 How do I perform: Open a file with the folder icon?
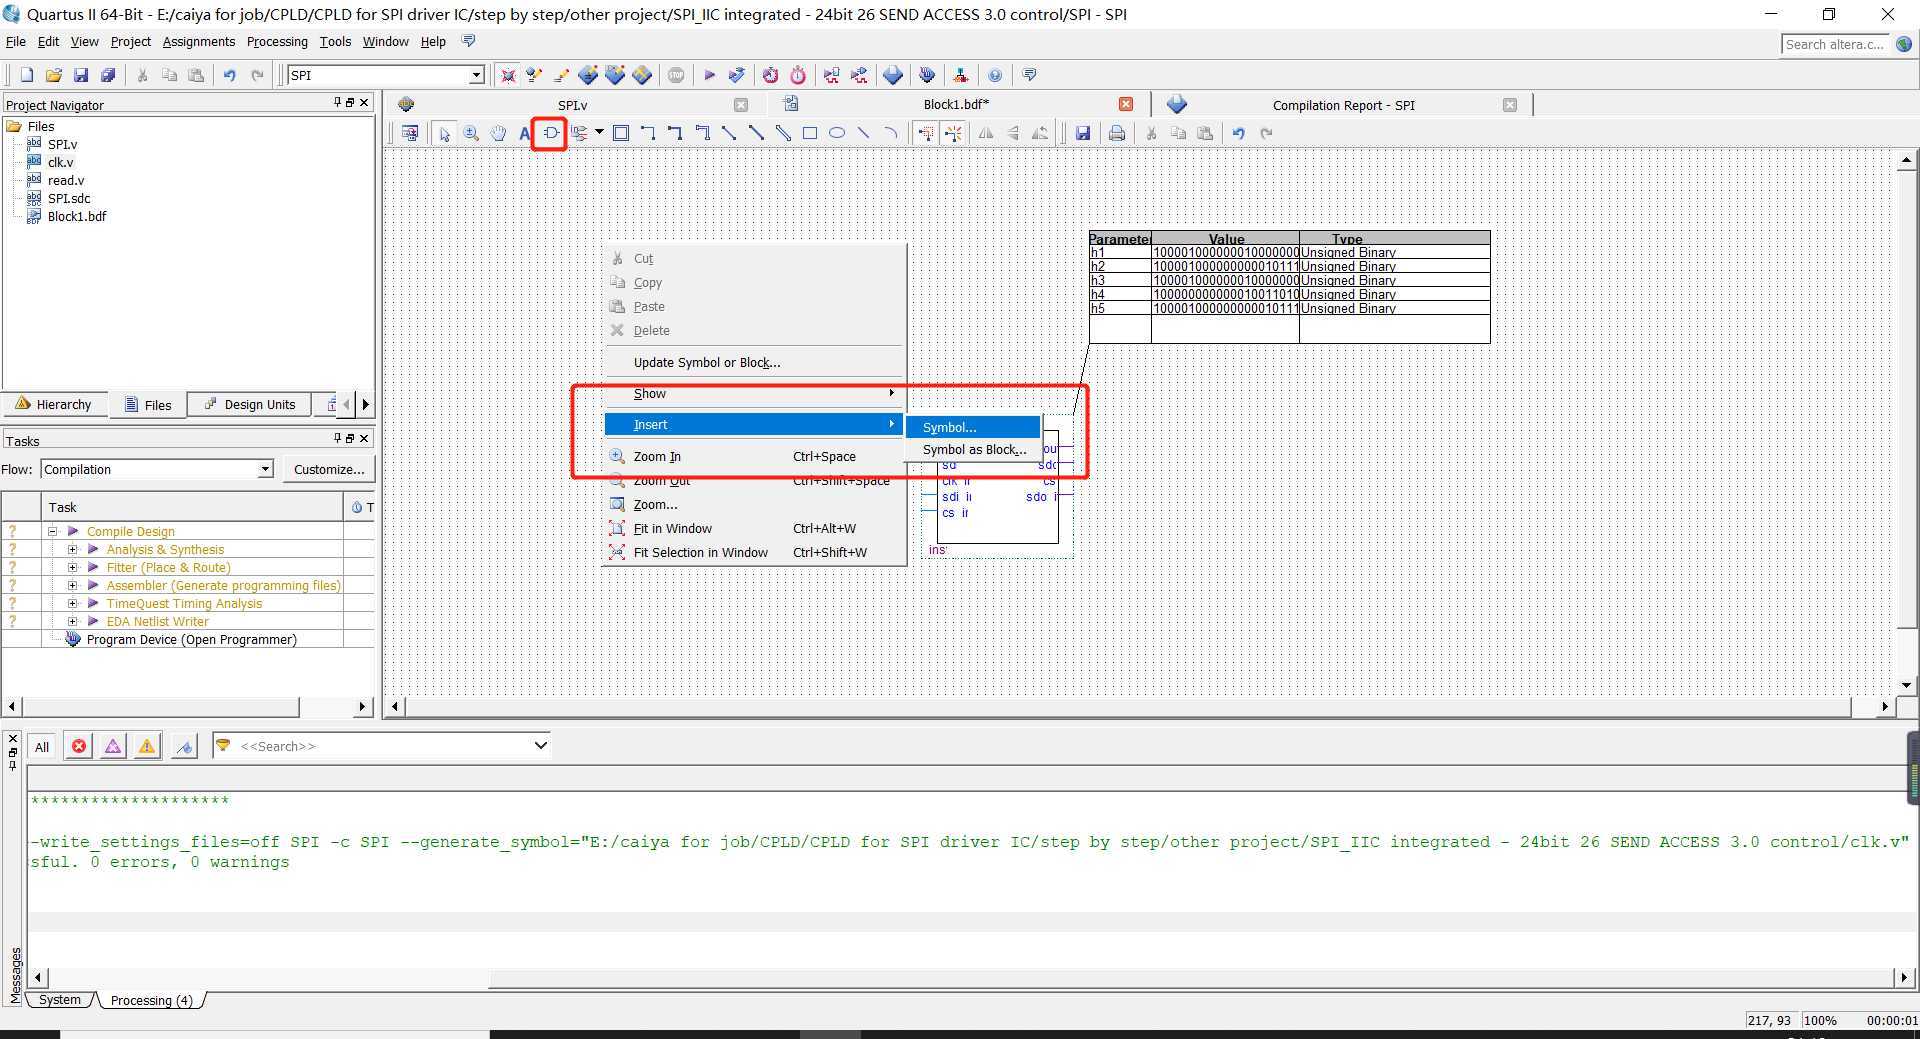pyautogui.click(x=54, y=75)
